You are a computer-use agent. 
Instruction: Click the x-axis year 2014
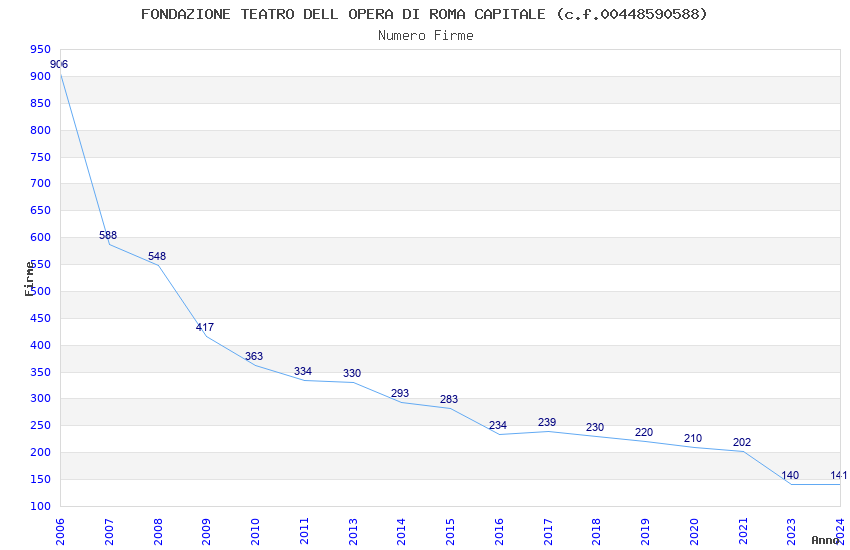(x=402, y=532)
